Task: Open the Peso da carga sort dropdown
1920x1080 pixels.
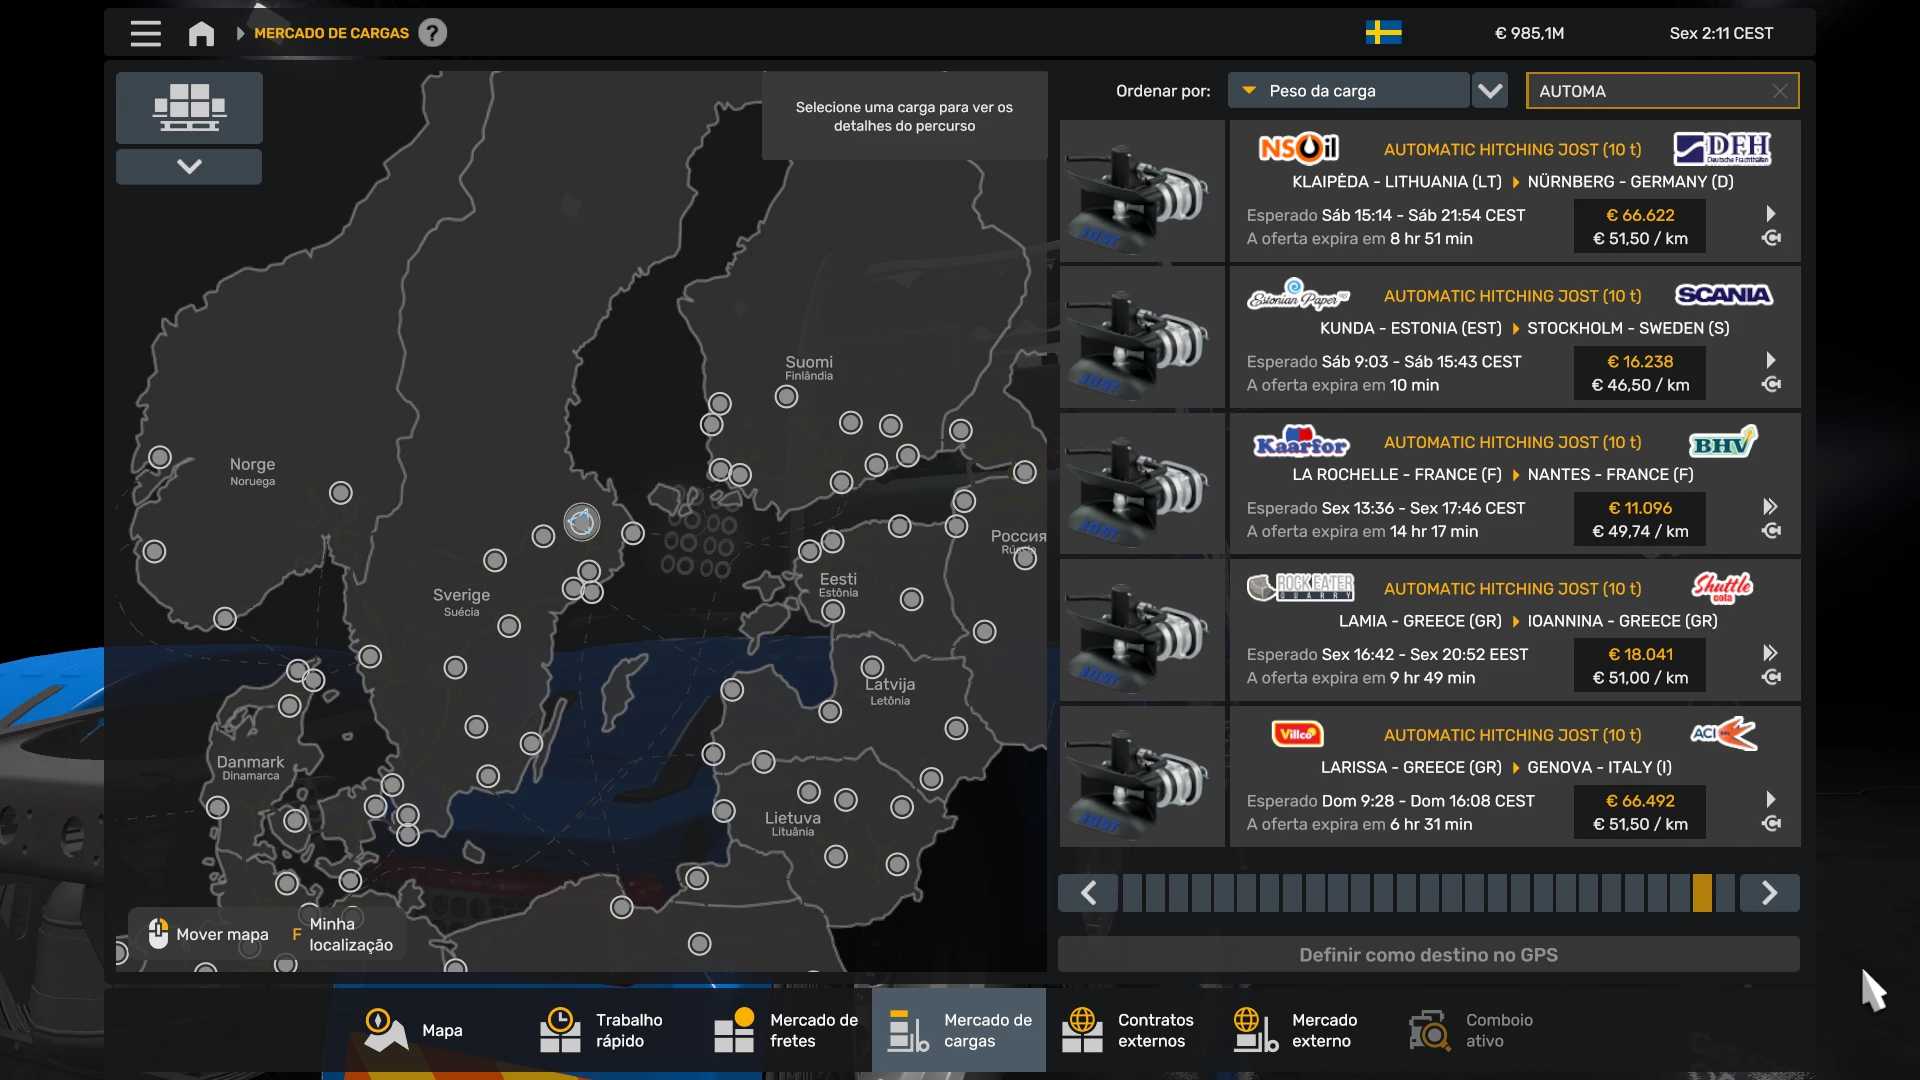Action: [1348, 91]
